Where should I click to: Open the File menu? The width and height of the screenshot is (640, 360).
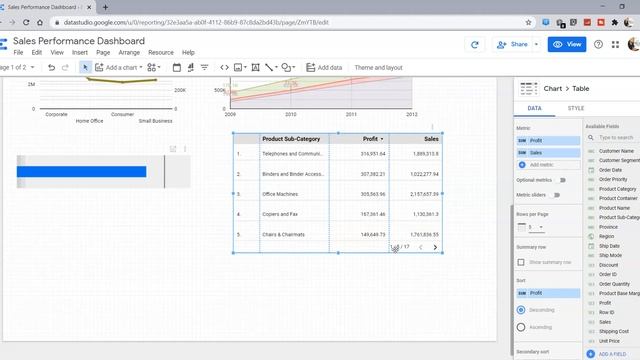[18, 53]
